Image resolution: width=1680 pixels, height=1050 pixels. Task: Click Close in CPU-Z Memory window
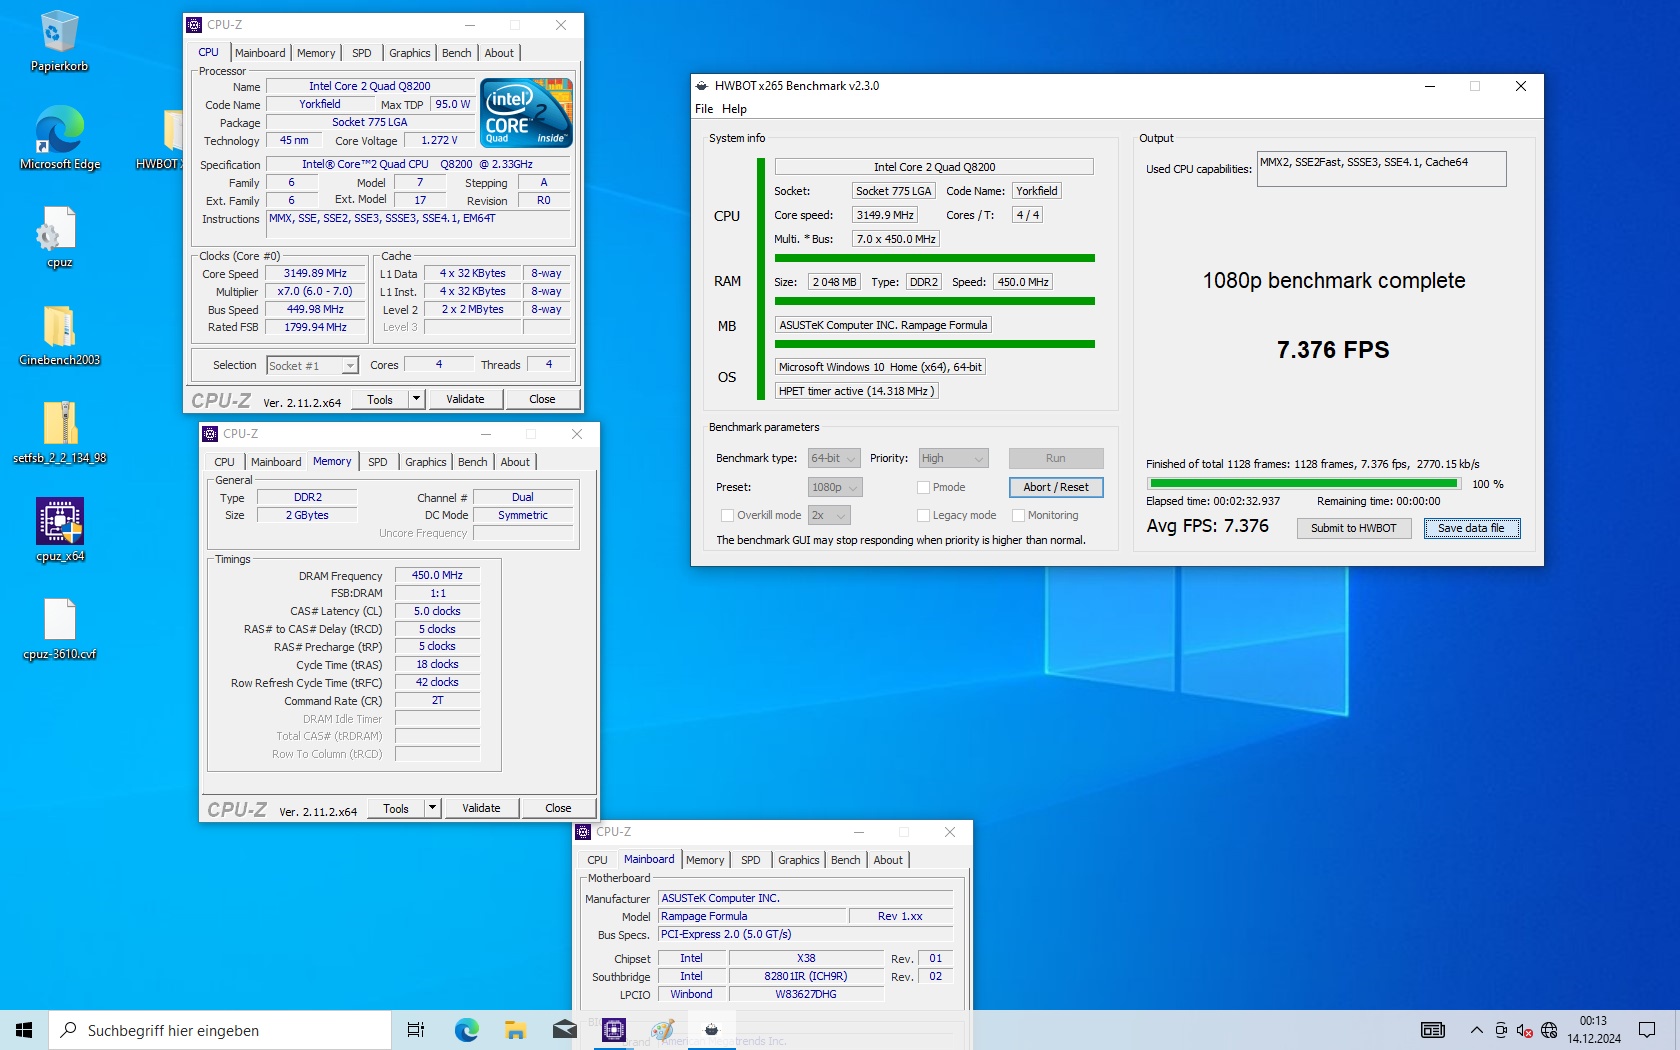[558, 808]
